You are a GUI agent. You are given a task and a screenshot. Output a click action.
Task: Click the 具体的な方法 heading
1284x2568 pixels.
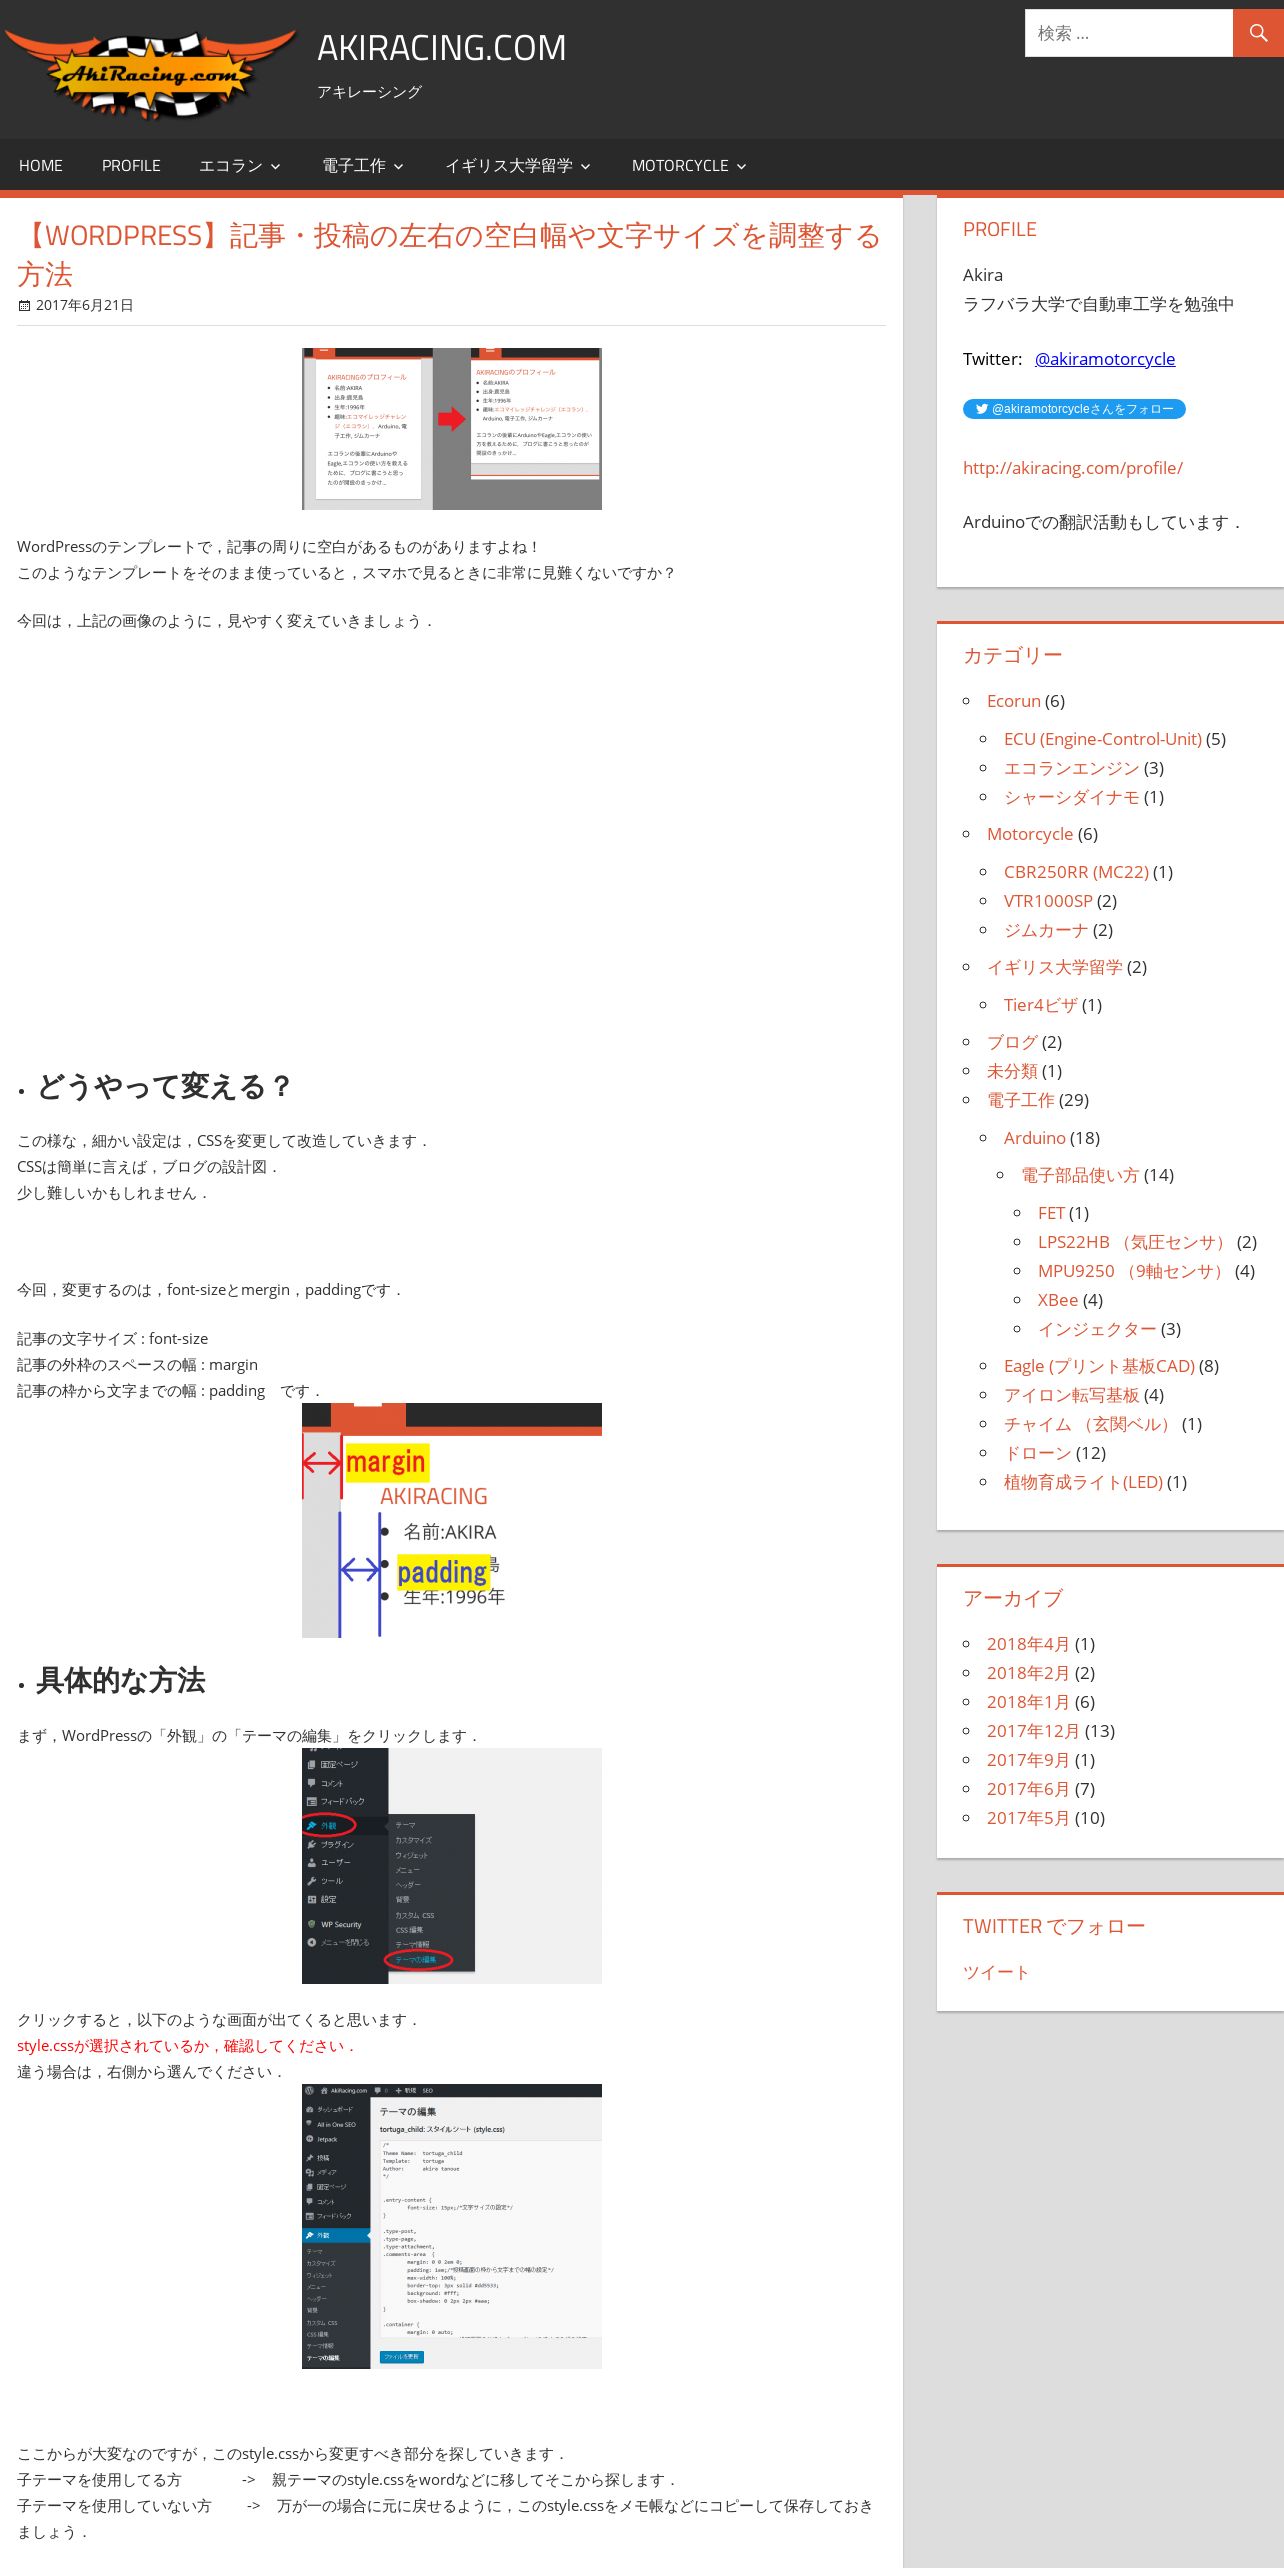click(x=120, y=1680)
